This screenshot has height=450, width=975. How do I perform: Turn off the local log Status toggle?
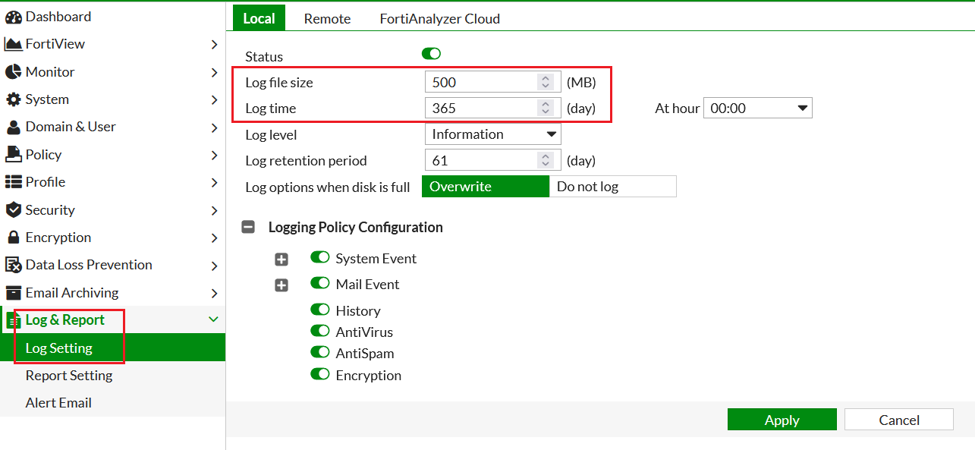tap(431, 54)
